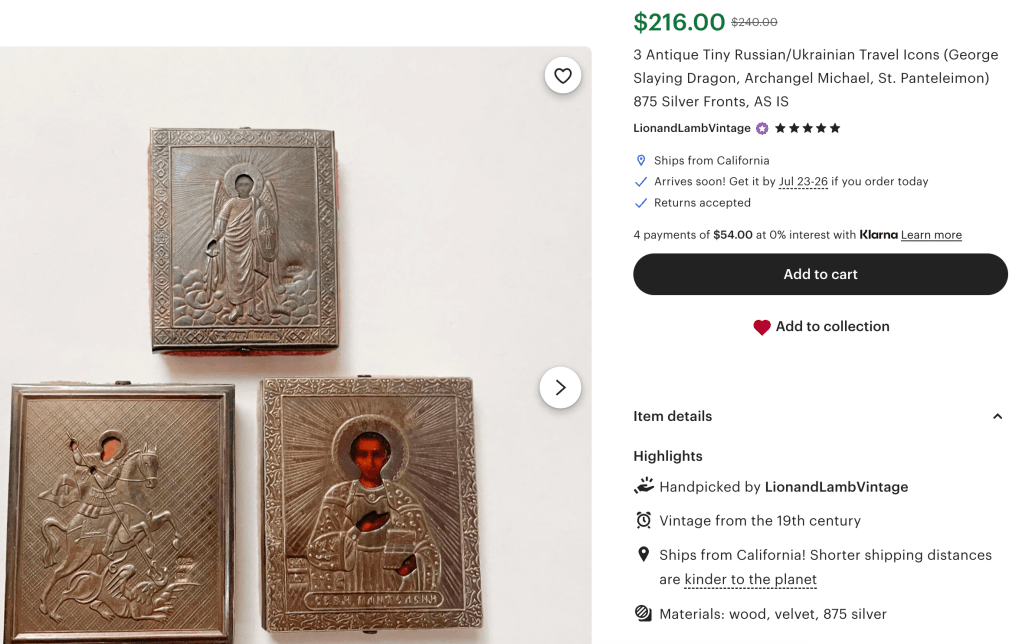
Task: Open the LionandLambVintage shop link
Action: (691, 129)
